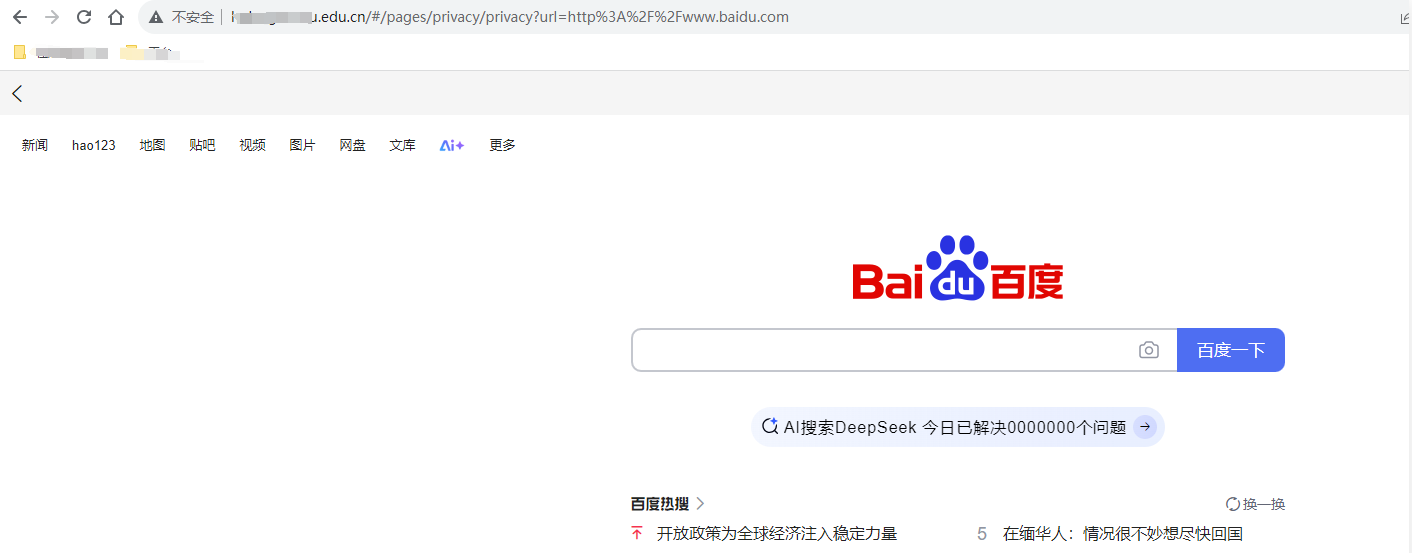This screenshot has width=1412, height=553.
Task: Click the browser forward arrow
Action: [x=52, y=17]
